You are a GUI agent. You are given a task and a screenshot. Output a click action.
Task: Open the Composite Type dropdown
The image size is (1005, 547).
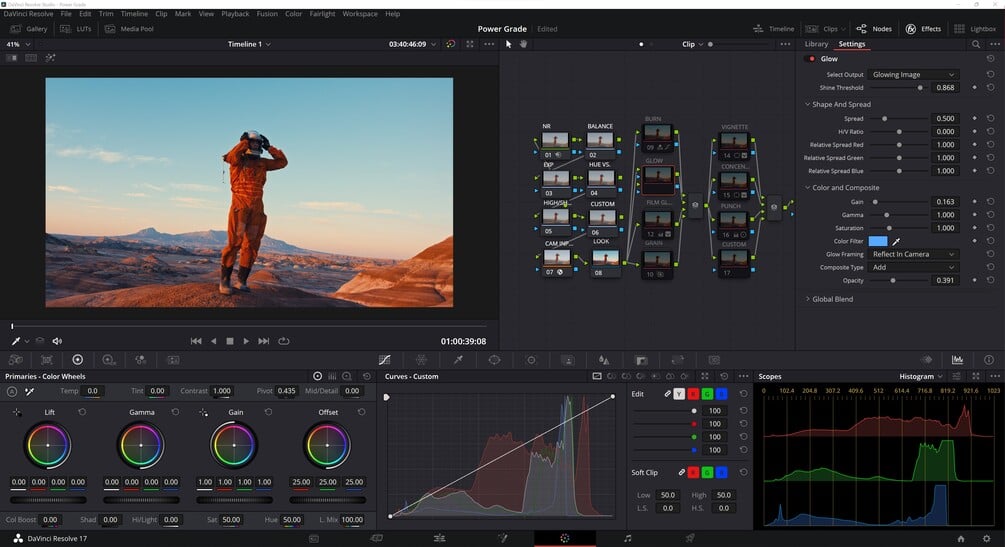tap(914, 267)
